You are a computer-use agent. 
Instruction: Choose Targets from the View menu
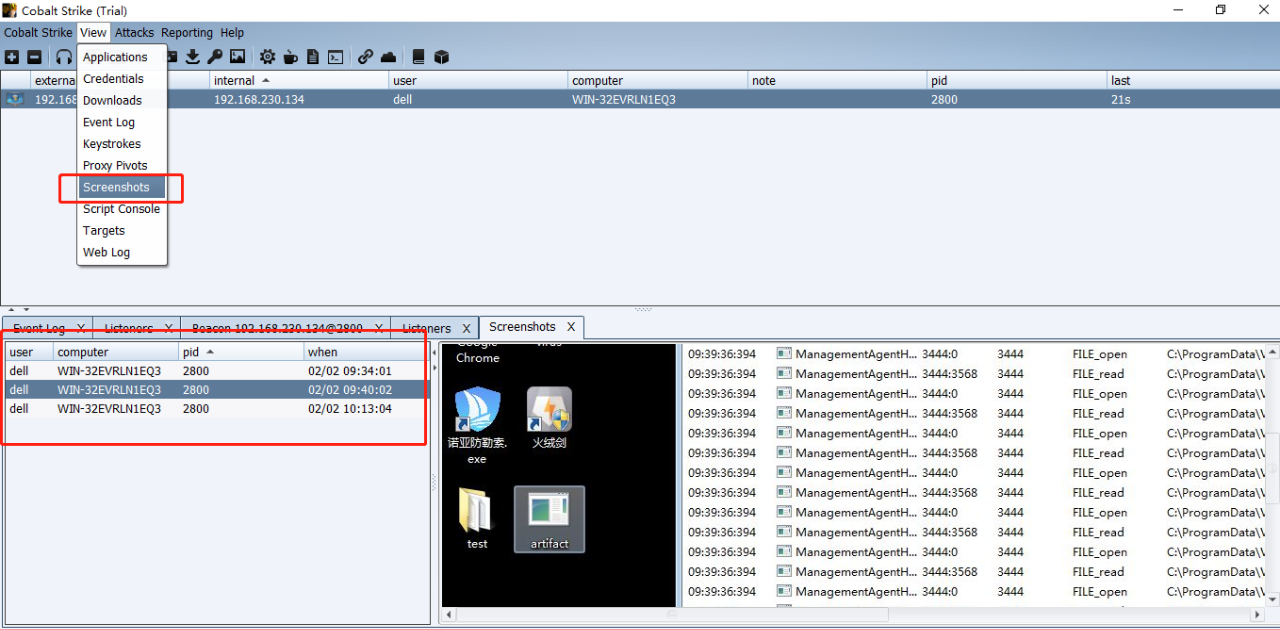(x=122, y=230)
